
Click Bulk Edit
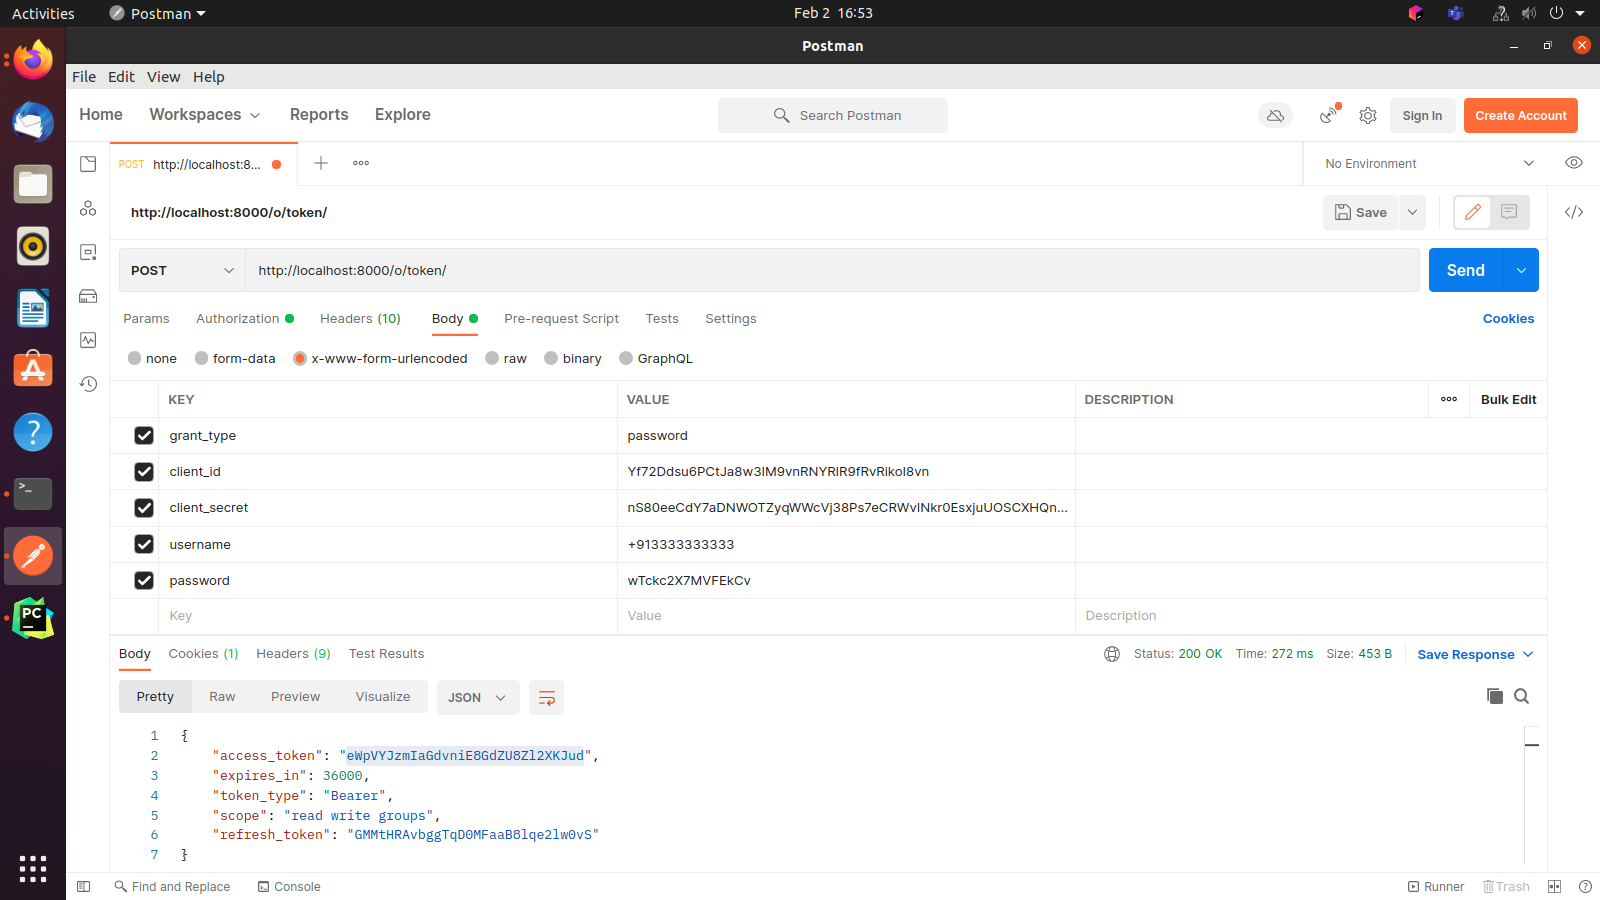tap(1508, 399)
